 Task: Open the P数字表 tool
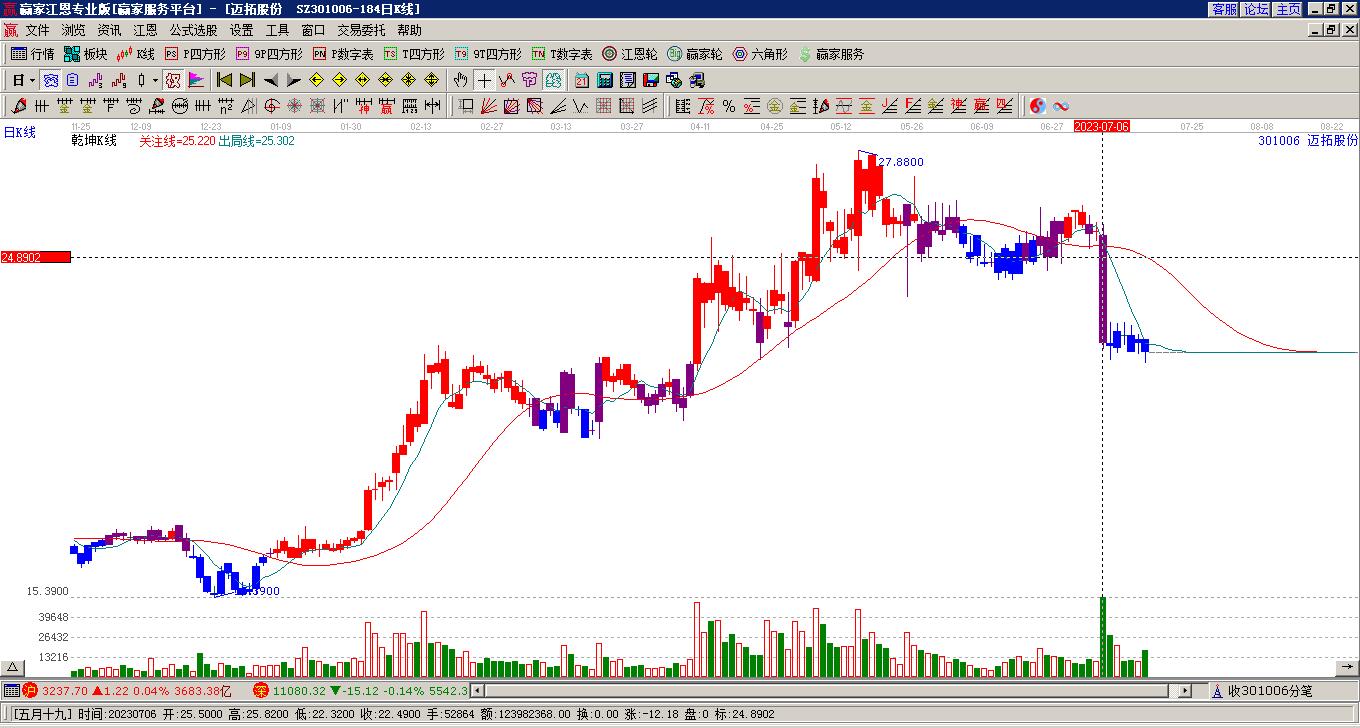tap(343, 54)
